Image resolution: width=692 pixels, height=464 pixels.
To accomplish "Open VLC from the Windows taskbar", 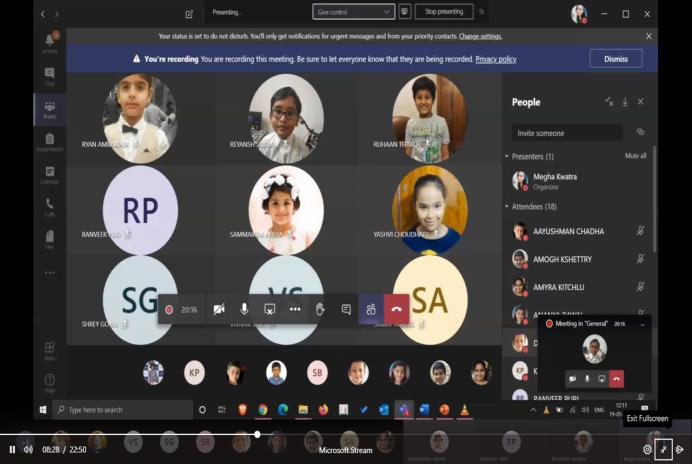I will 464,410.
